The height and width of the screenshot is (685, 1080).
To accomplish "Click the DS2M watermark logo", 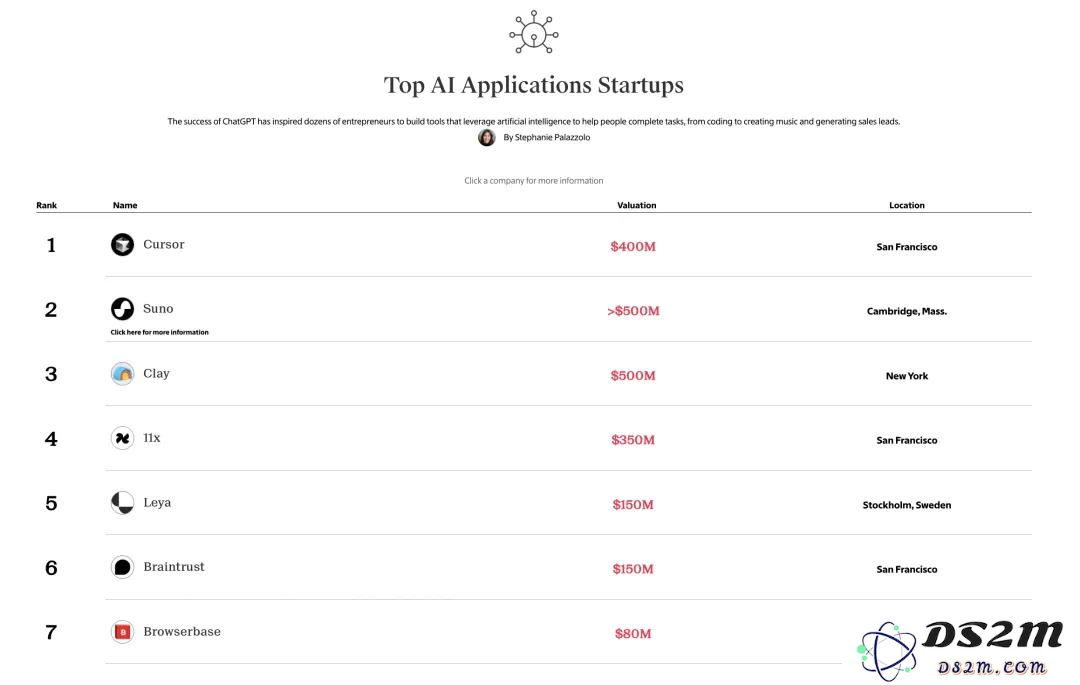I will coord(960,650).
